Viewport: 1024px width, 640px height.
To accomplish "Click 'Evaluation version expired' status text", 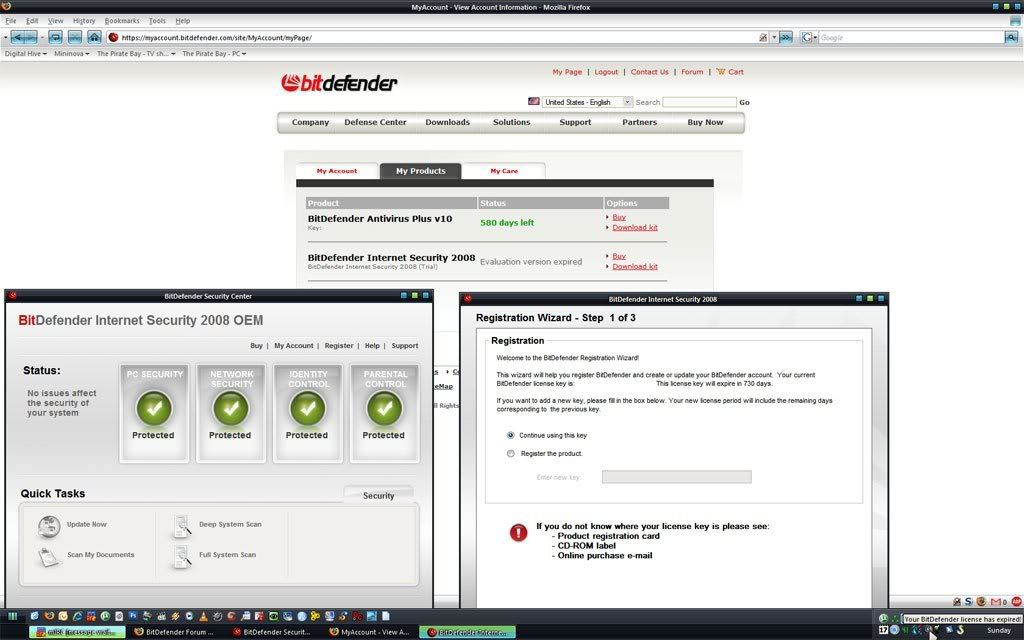I will [531, 262].
